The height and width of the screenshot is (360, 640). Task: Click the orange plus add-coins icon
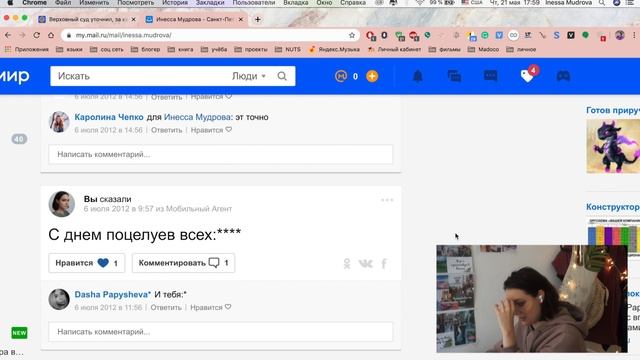(372, 76)
